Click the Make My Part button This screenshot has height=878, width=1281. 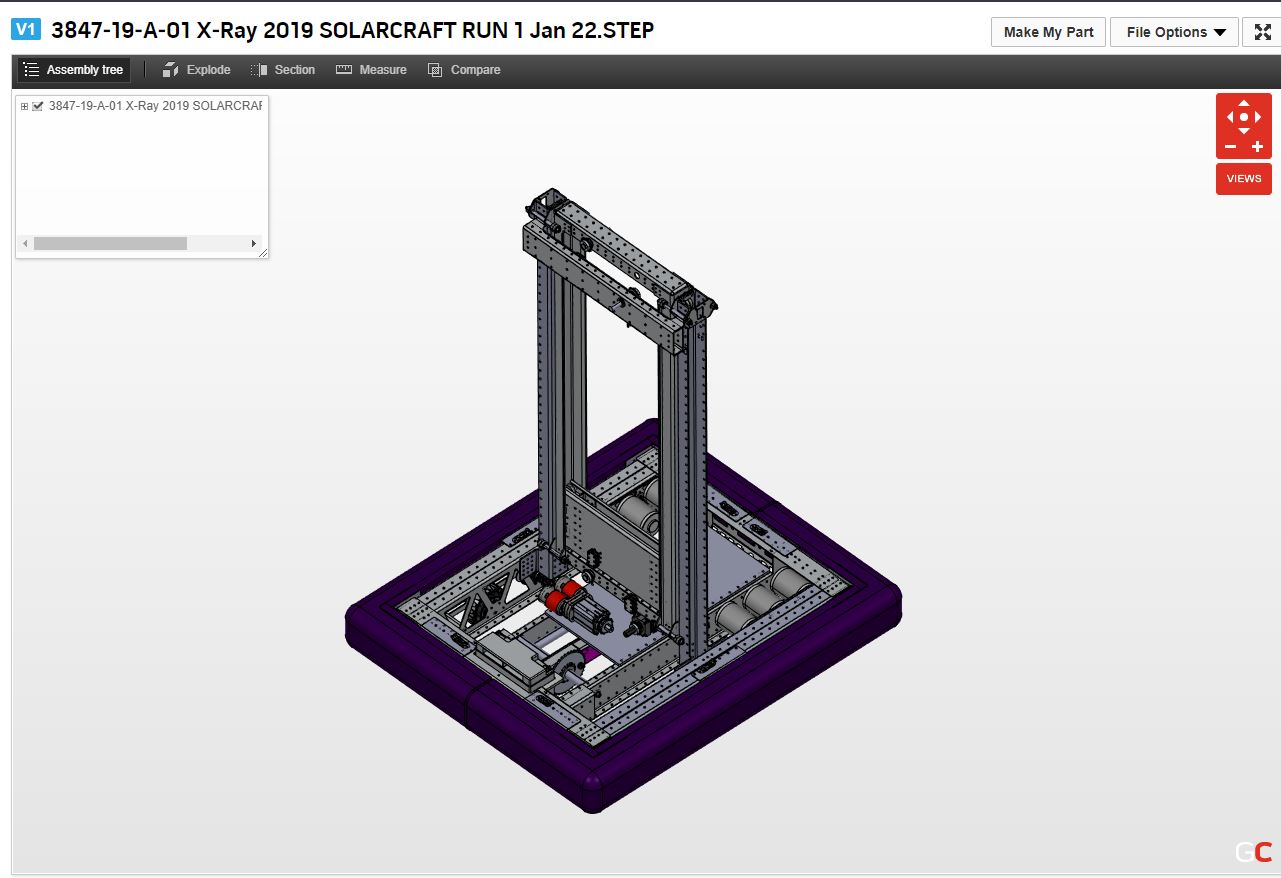[x=1048, y=32]
